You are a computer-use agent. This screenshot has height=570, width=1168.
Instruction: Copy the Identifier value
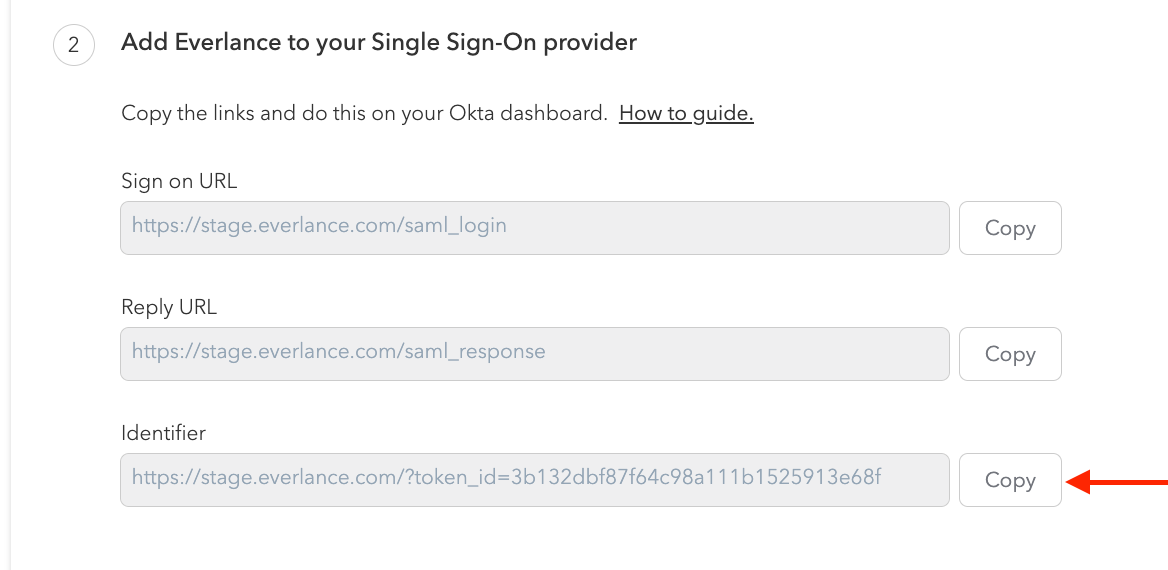pyautogui.click(x=1009, y=480)
